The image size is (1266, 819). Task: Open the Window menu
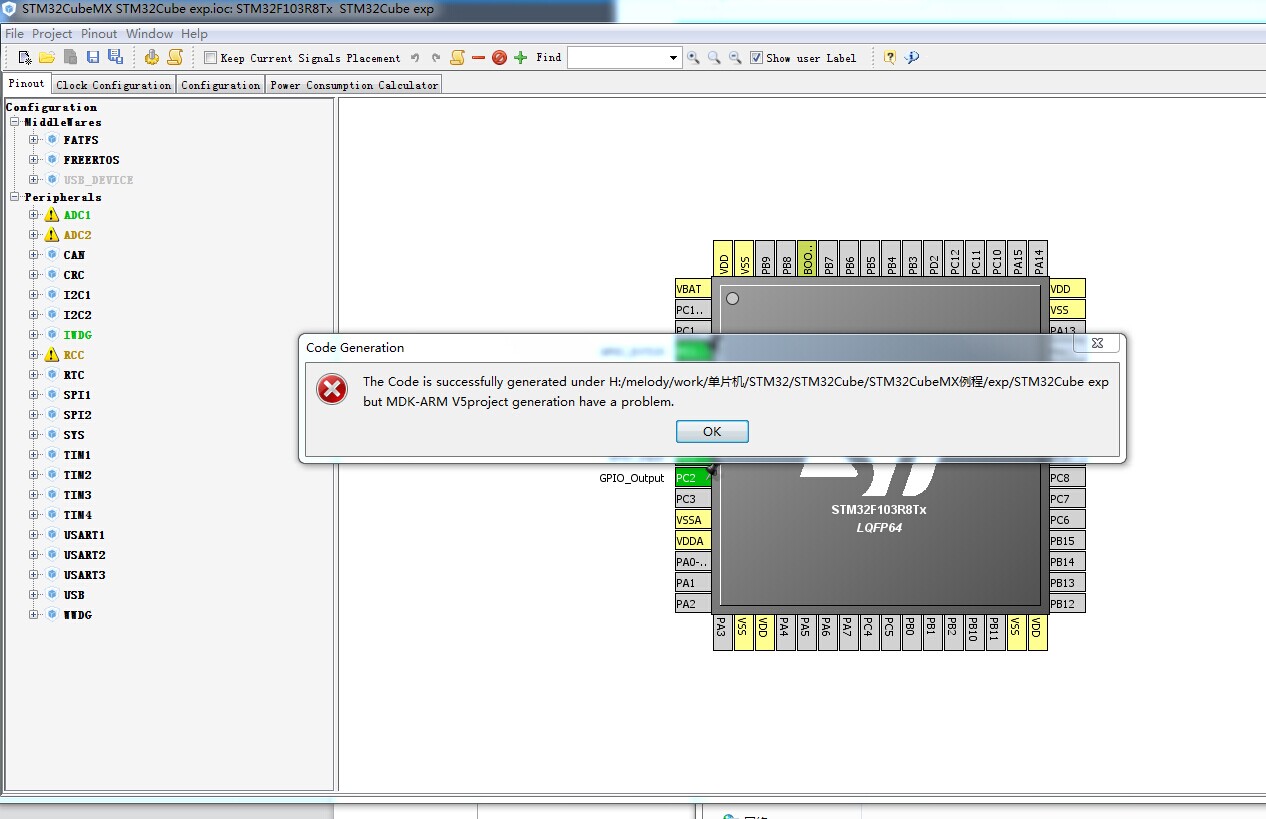(x=149, y=34)
